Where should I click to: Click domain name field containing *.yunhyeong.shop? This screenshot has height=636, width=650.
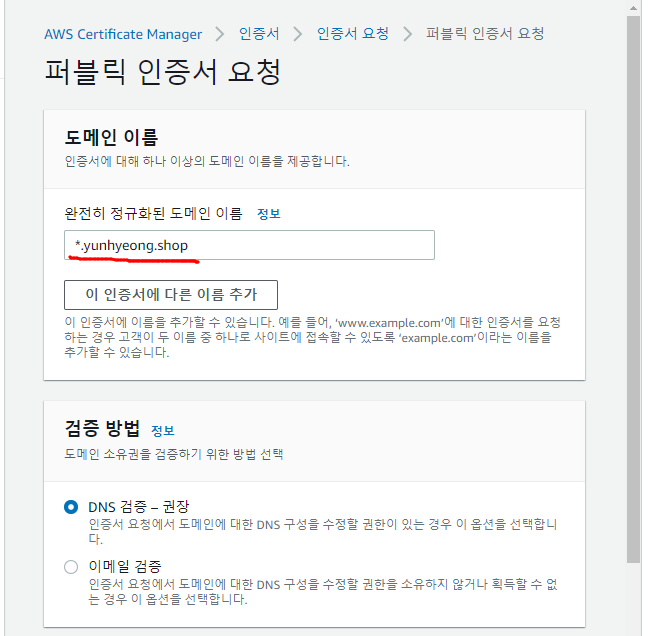[249, 245]
